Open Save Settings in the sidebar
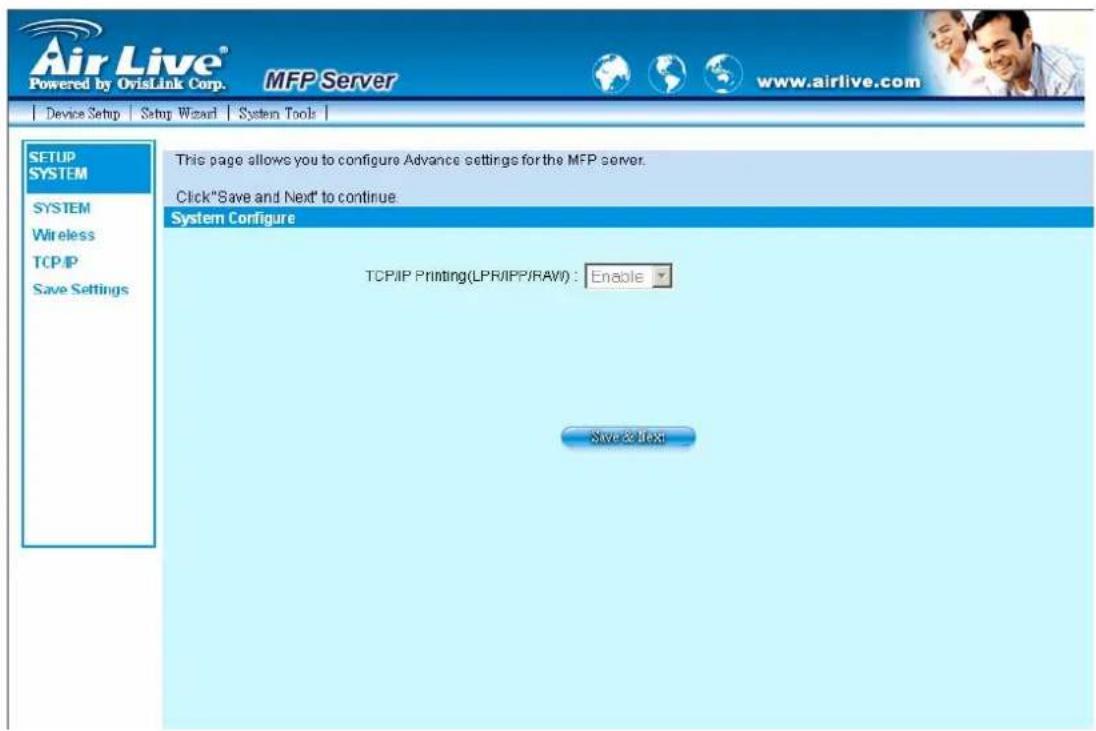 point(80,289)
